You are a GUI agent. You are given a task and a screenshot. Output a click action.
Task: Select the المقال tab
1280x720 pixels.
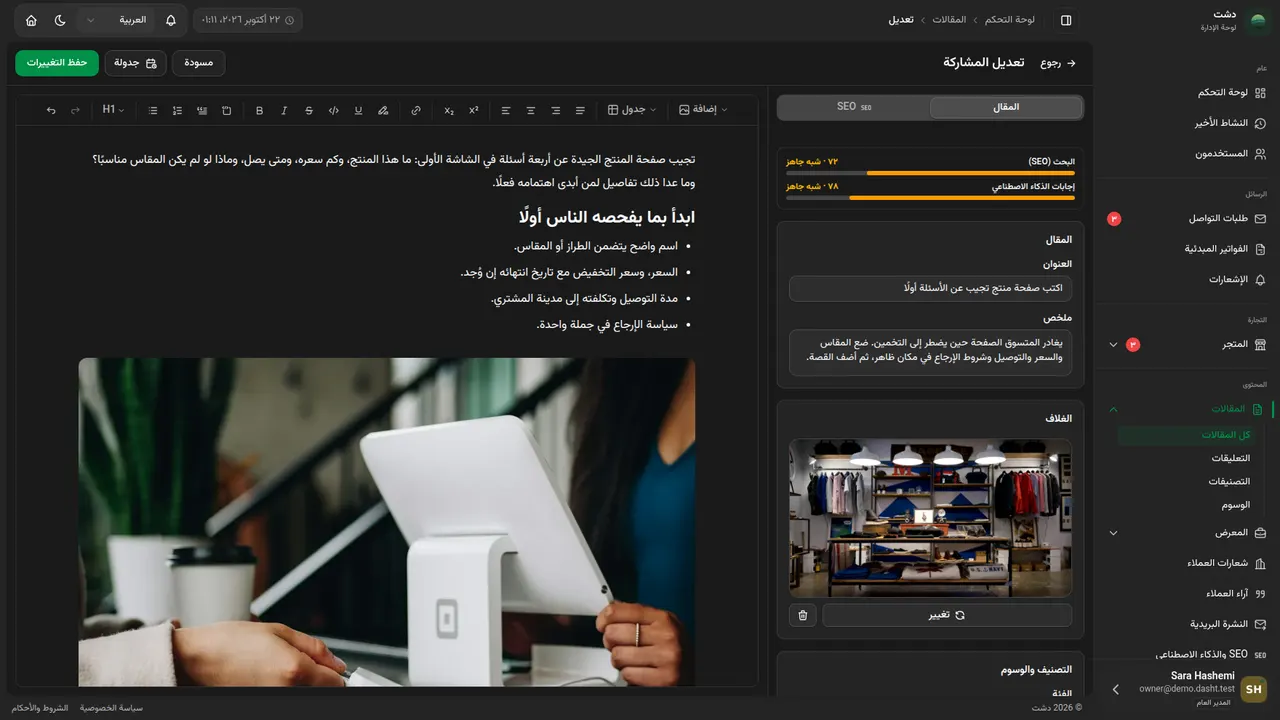(1006, 107)
